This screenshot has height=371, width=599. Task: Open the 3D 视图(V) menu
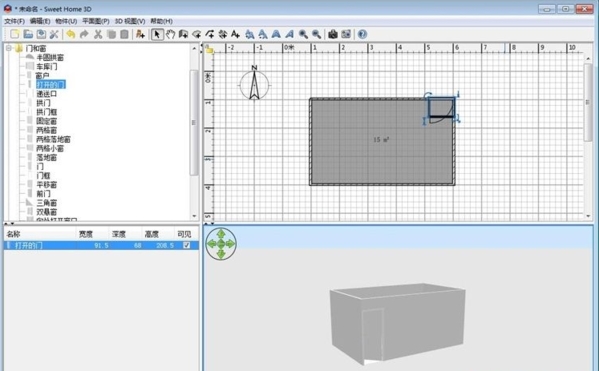(x=130, y=21)
